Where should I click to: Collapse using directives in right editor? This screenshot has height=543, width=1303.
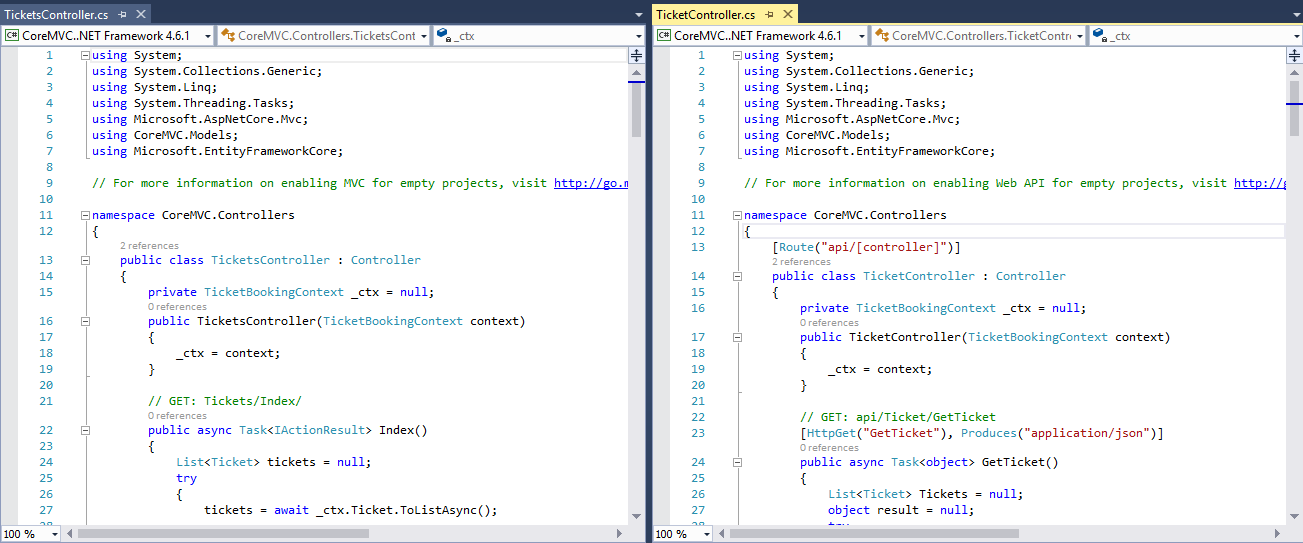click(x=737, y=55)
